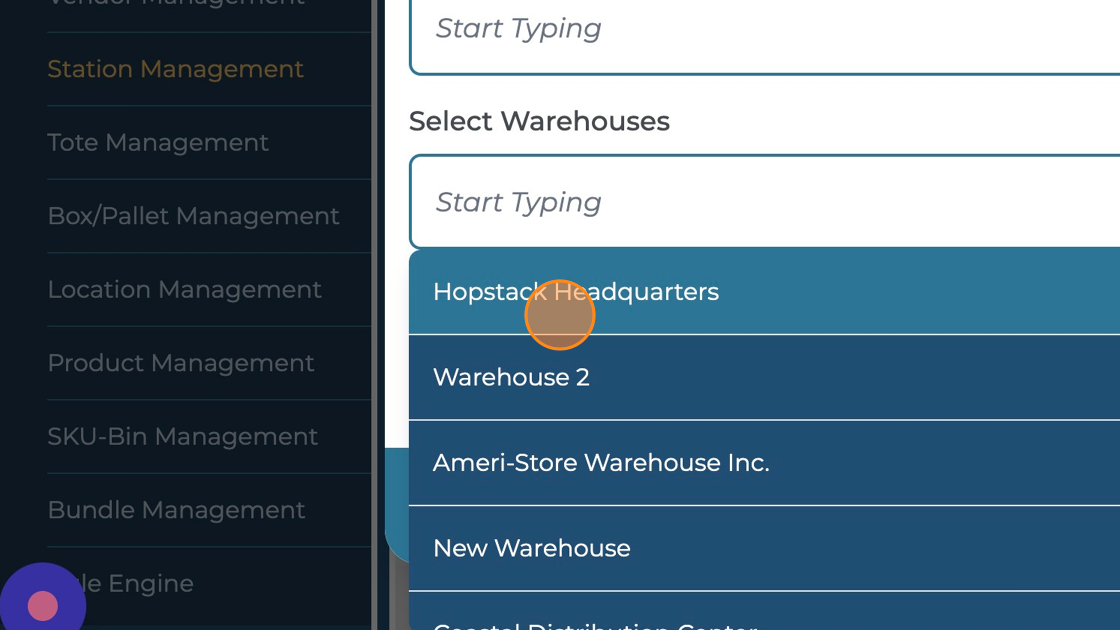Select Product Management from sidebar
The image size is (1120, 630).
click(181, 363)
